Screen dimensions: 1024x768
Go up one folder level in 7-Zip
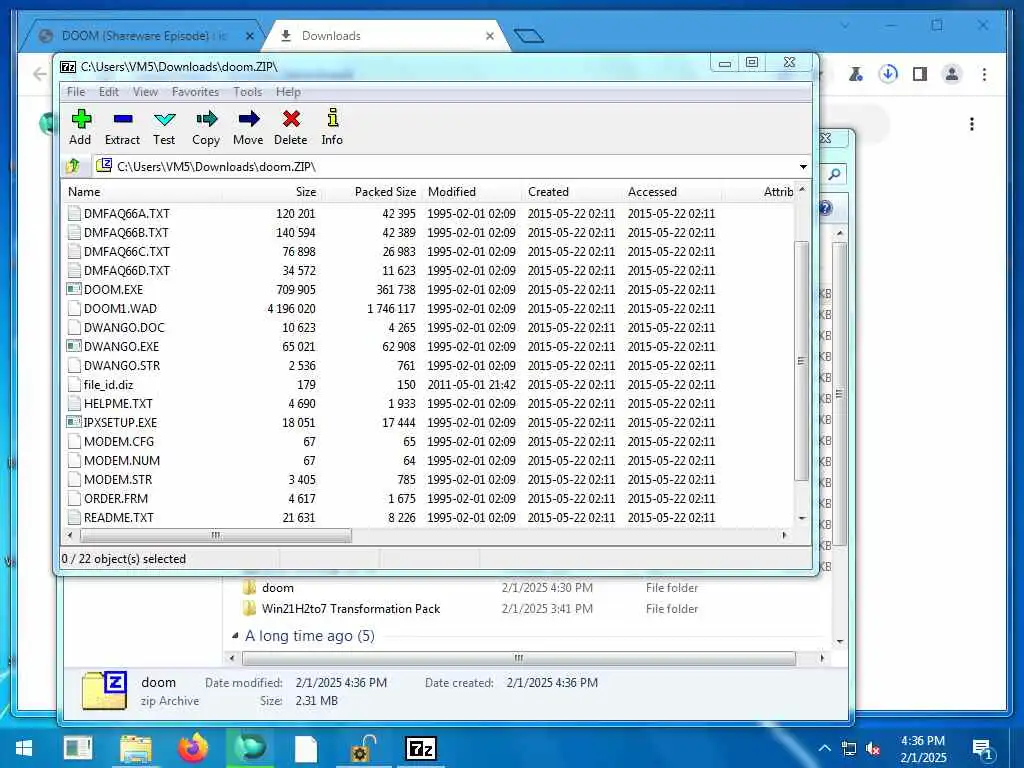click(73, 166)
